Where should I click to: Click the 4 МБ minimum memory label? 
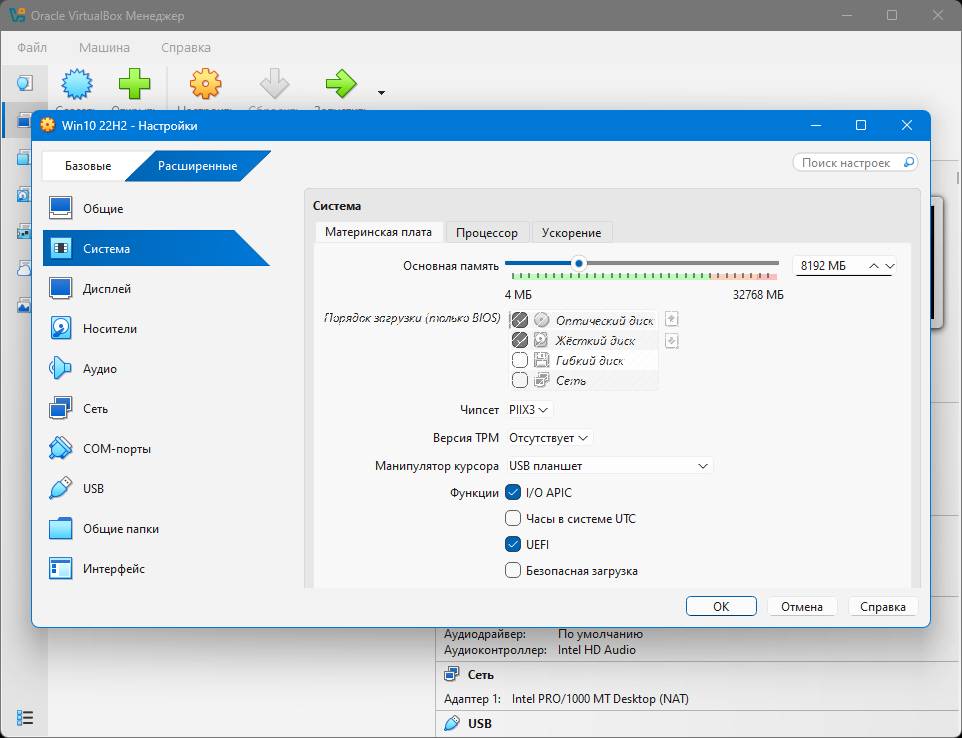click(518, 295)
